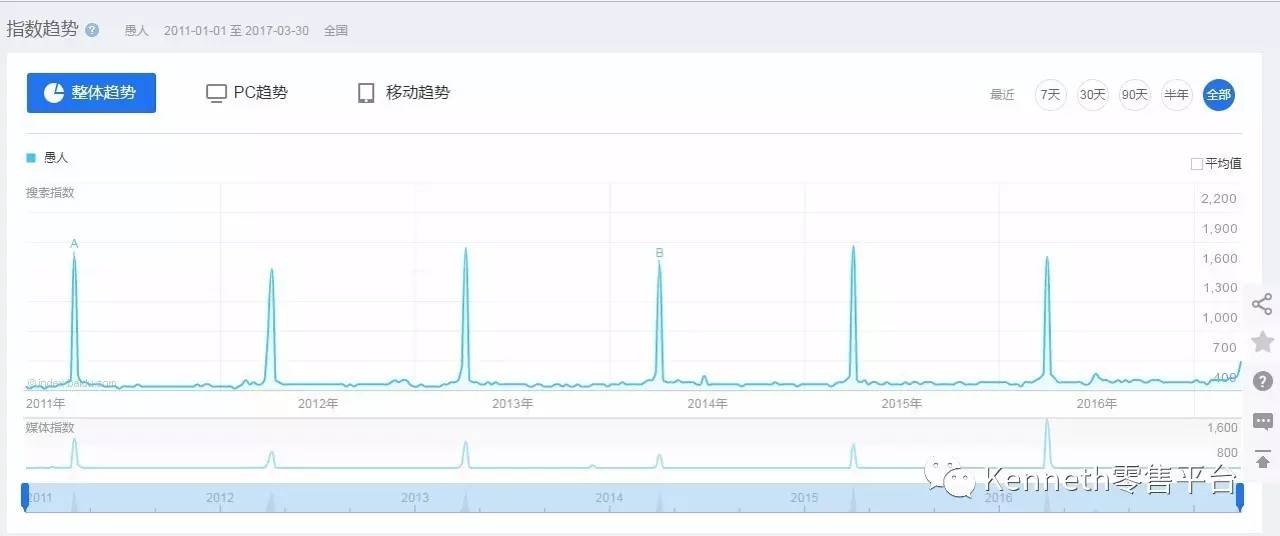This screenshot has height=536, width=1280.
Task: Click the 1,000 y-axis value
Action: 1219,318
